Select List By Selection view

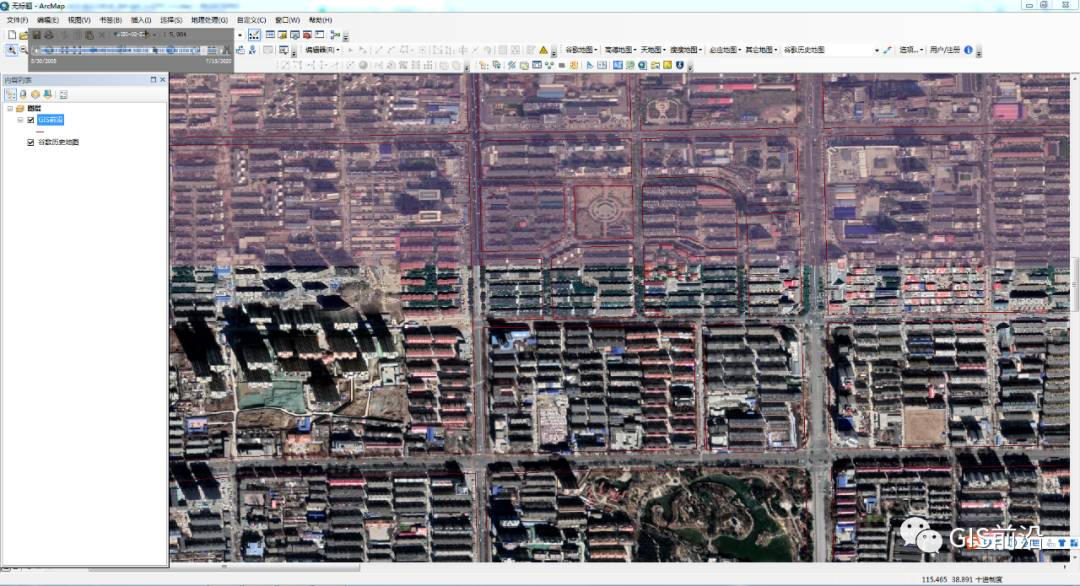coord(48,94)
